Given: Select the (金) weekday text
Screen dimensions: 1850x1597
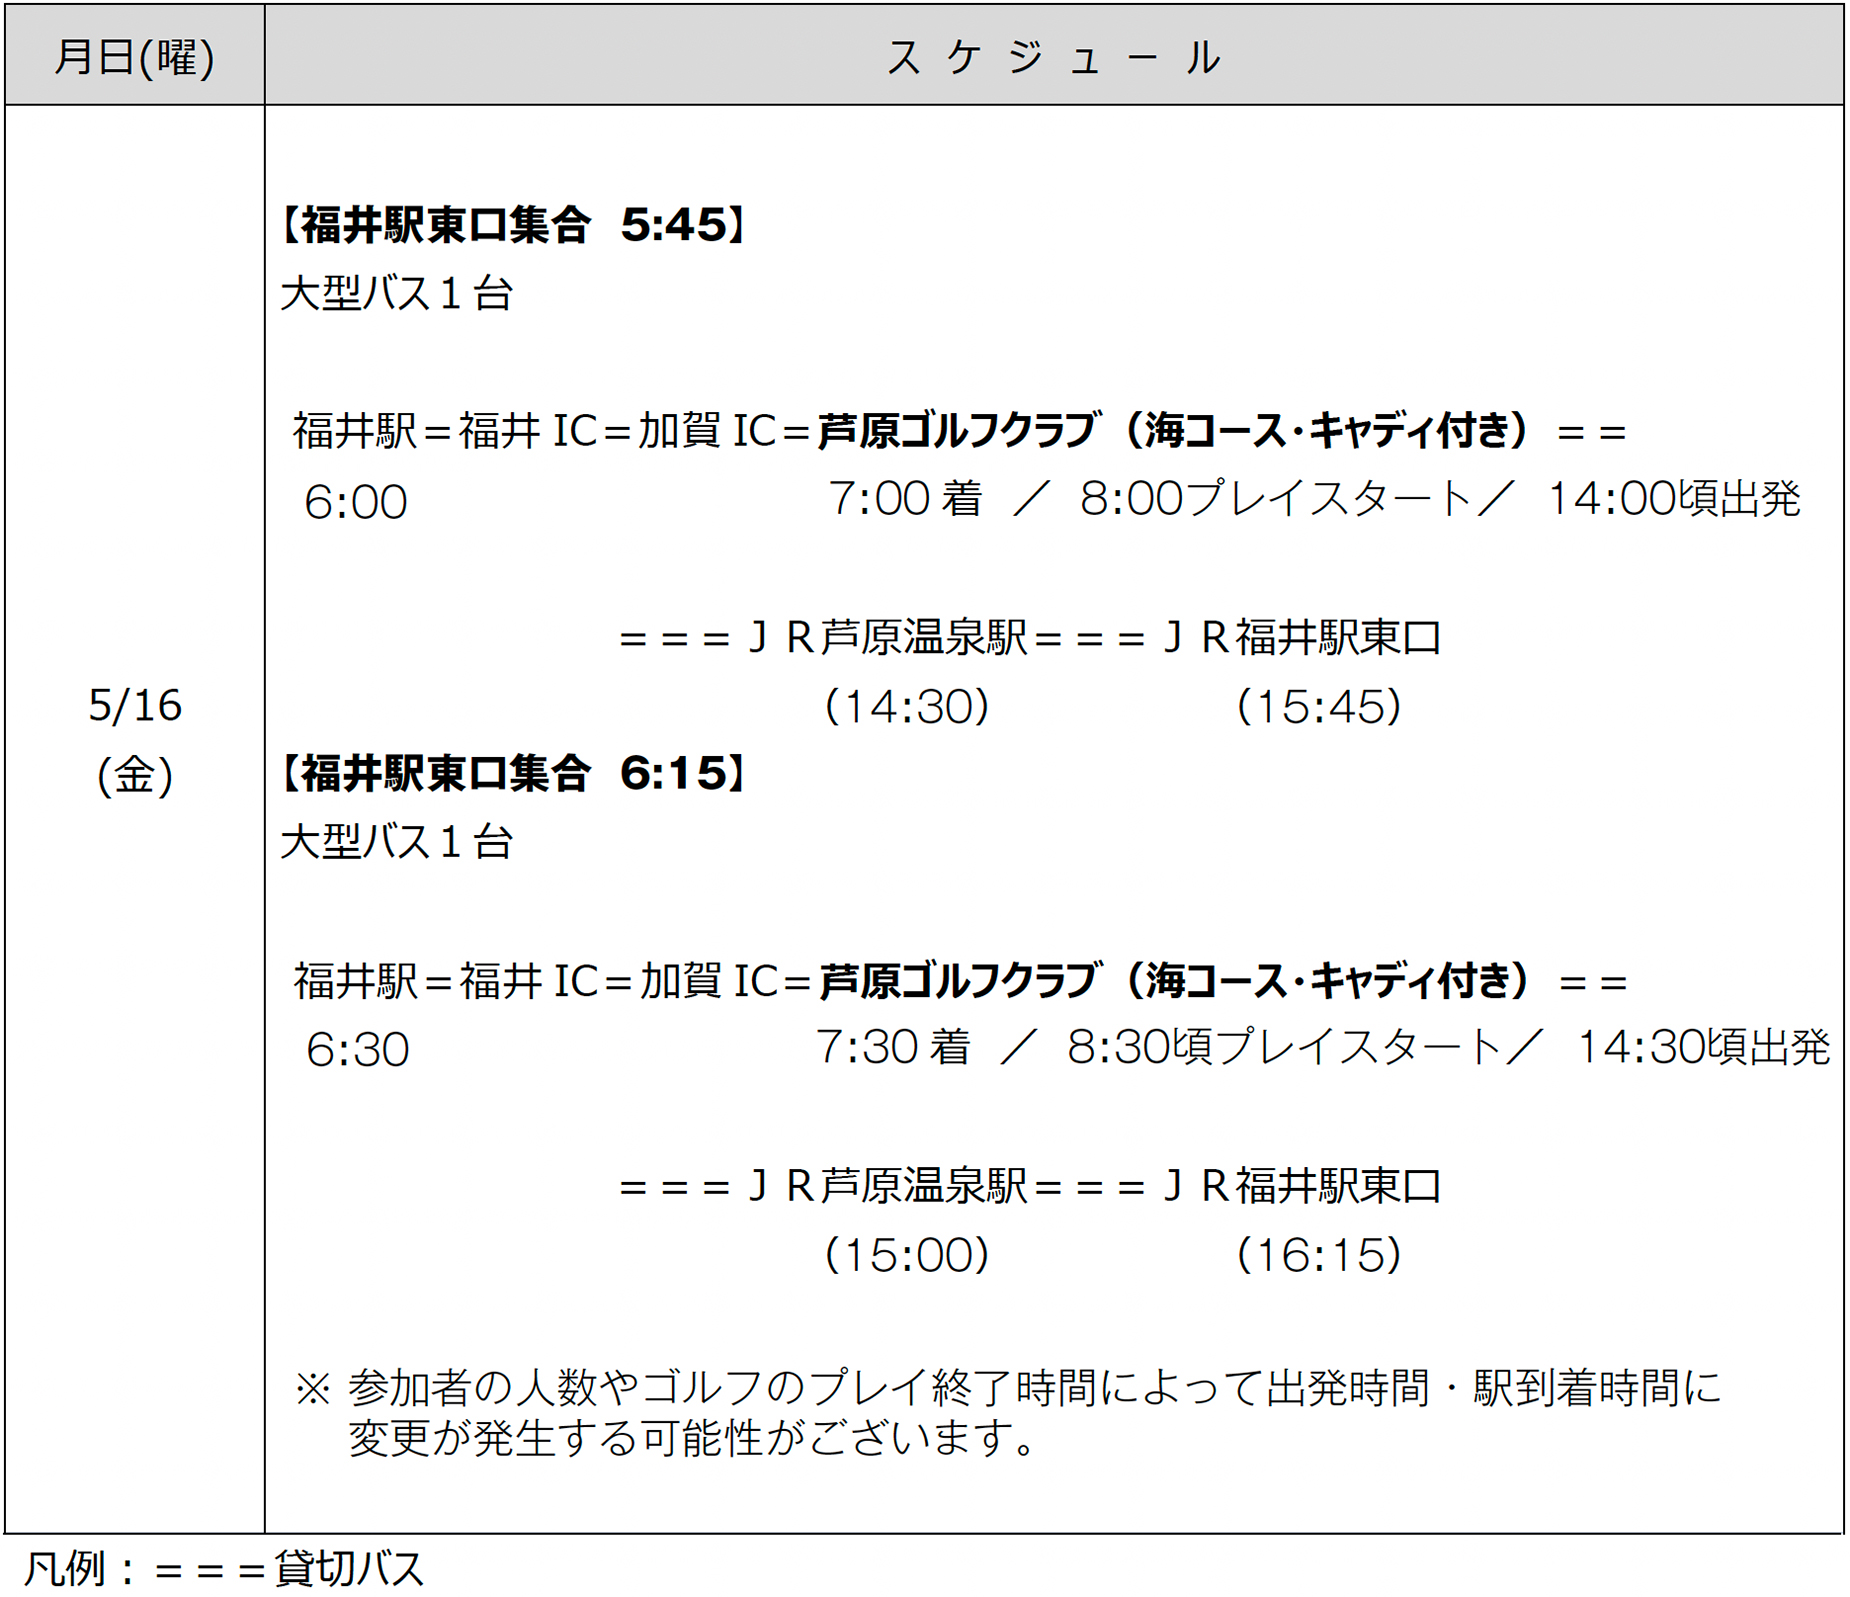Looking at the screenshot, I should [135, 775].
